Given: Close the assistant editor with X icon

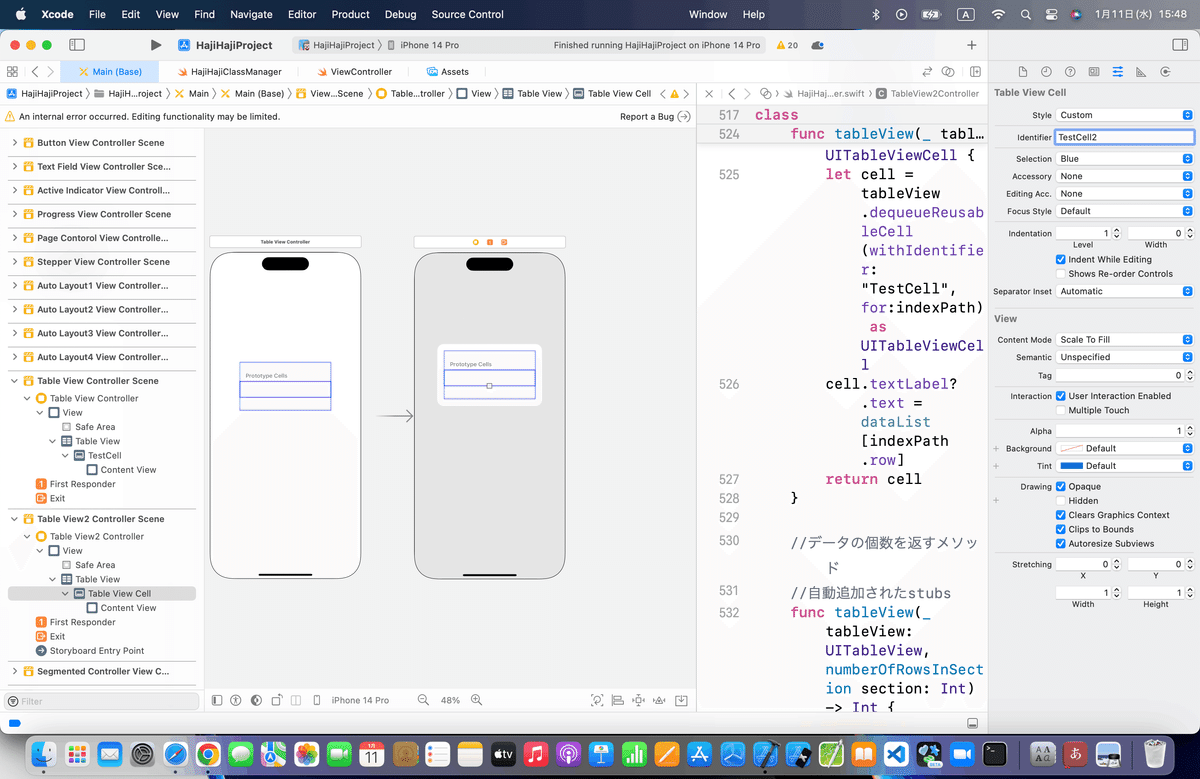Looking at the screenshot, I should tap(709, 93).
